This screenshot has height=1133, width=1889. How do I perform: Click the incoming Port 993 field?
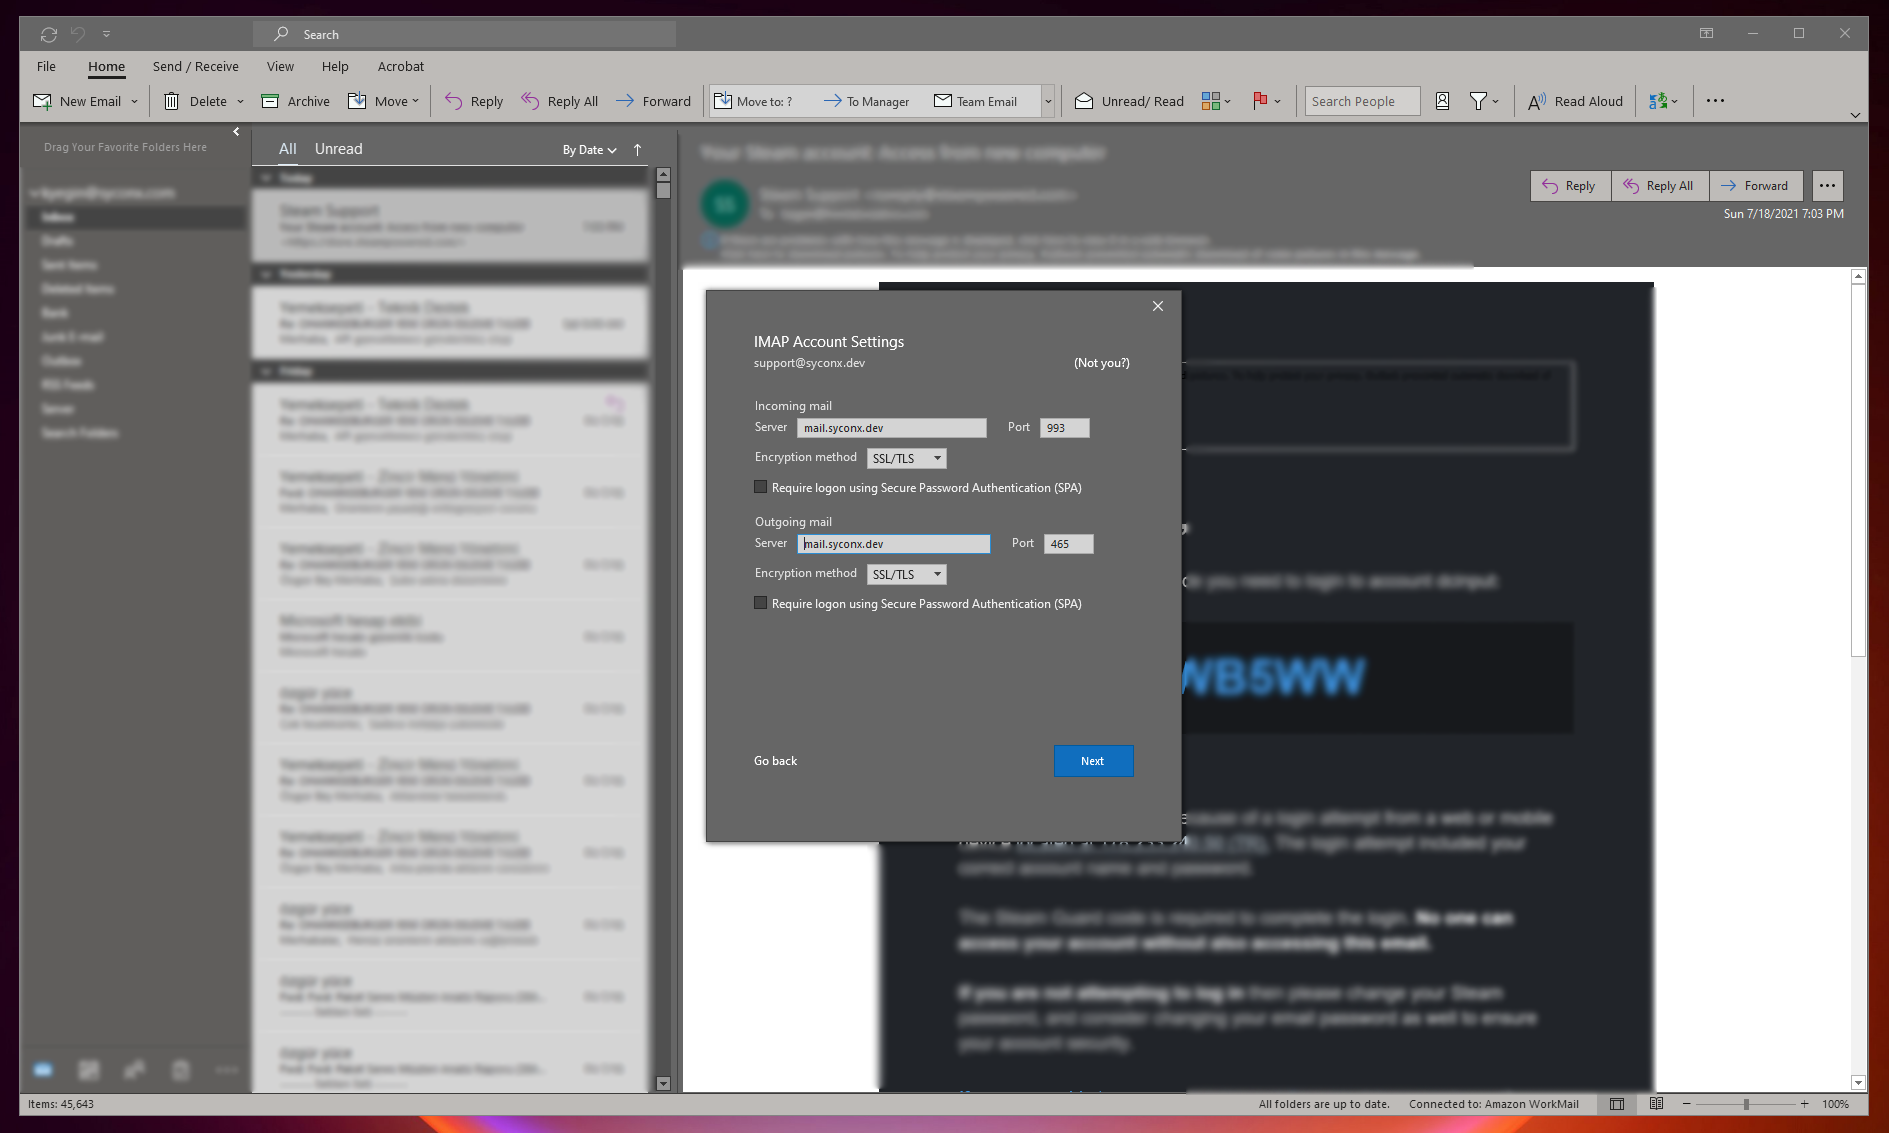tap(1064, 428)
